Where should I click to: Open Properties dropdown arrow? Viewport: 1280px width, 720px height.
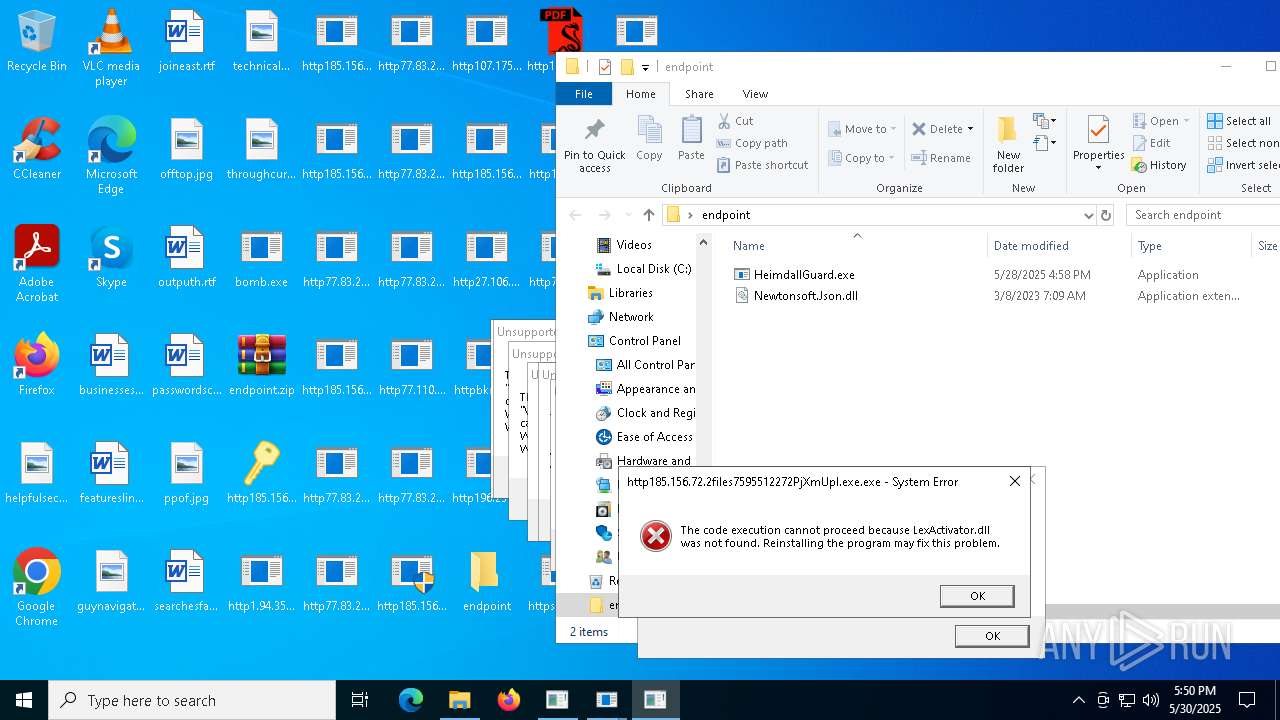[1098, 168]
